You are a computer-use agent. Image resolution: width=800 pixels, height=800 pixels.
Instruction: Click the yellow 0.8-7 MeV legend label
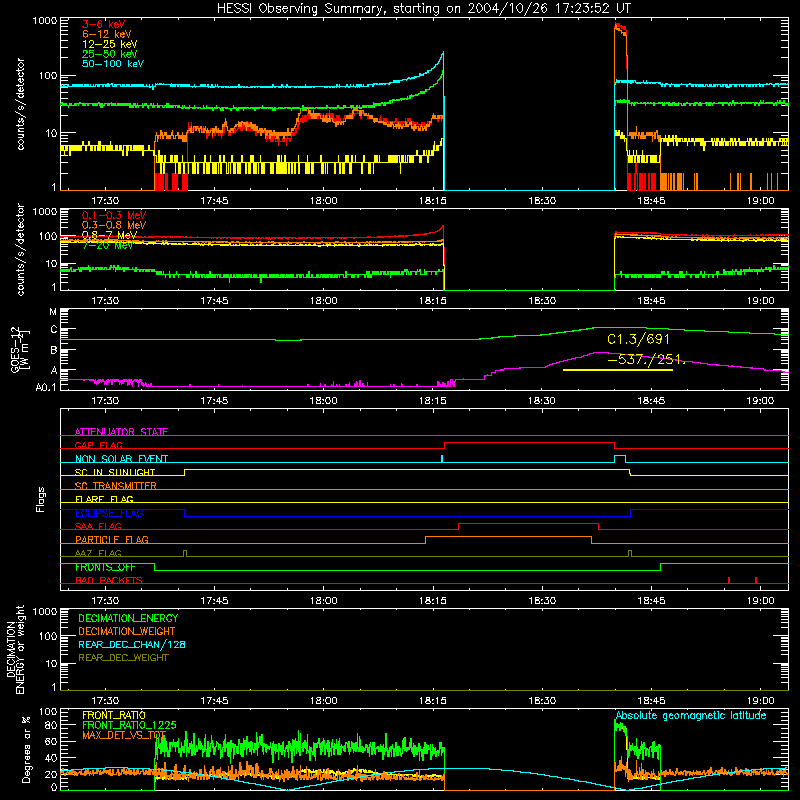click(110, 235)
